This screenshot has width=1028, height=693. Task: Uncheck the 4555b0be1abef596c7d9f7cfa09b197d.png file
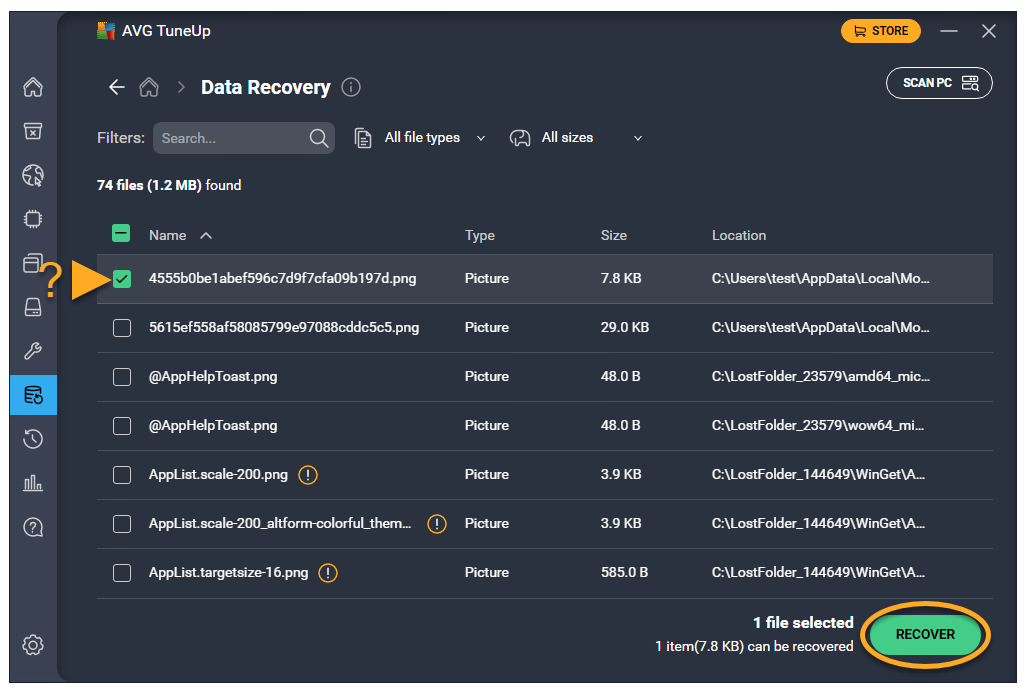point(122,279)
